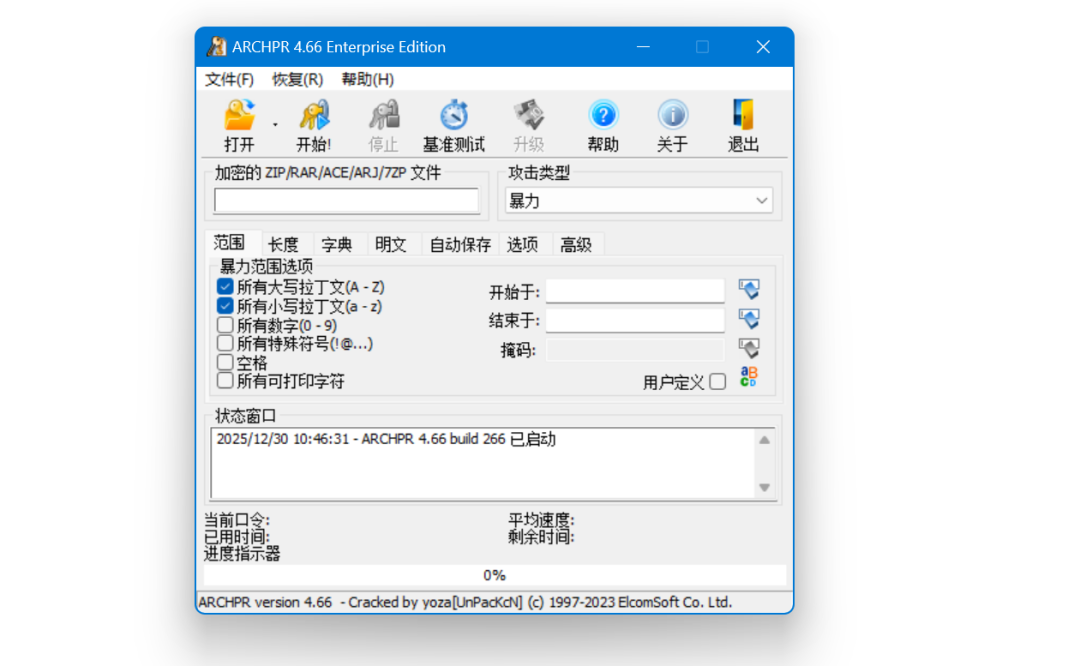Toggle the 用户定义 checkbox

718,382
